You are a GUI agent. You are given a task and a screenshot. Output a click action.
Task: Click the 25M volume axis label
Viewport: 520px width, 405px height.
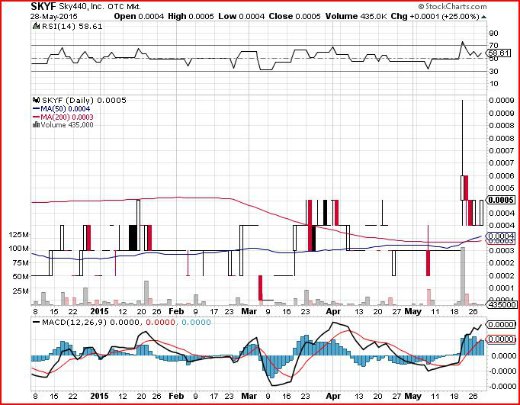click(21, 291)
